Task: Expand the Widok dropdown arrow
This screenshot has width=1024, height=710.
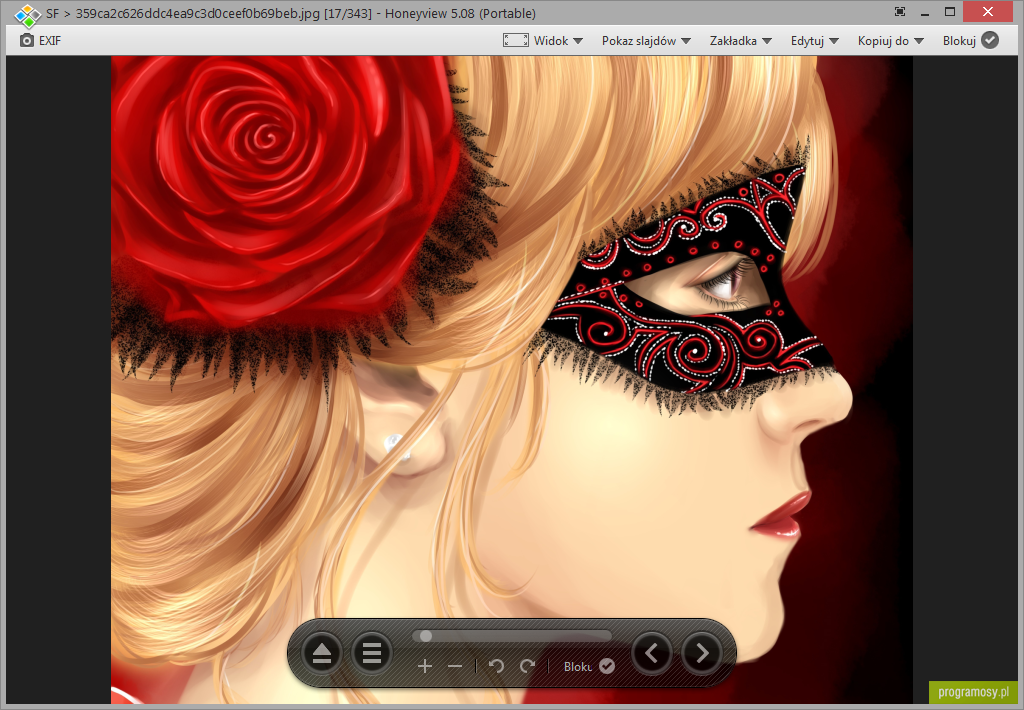Action: tap(577, 41)
